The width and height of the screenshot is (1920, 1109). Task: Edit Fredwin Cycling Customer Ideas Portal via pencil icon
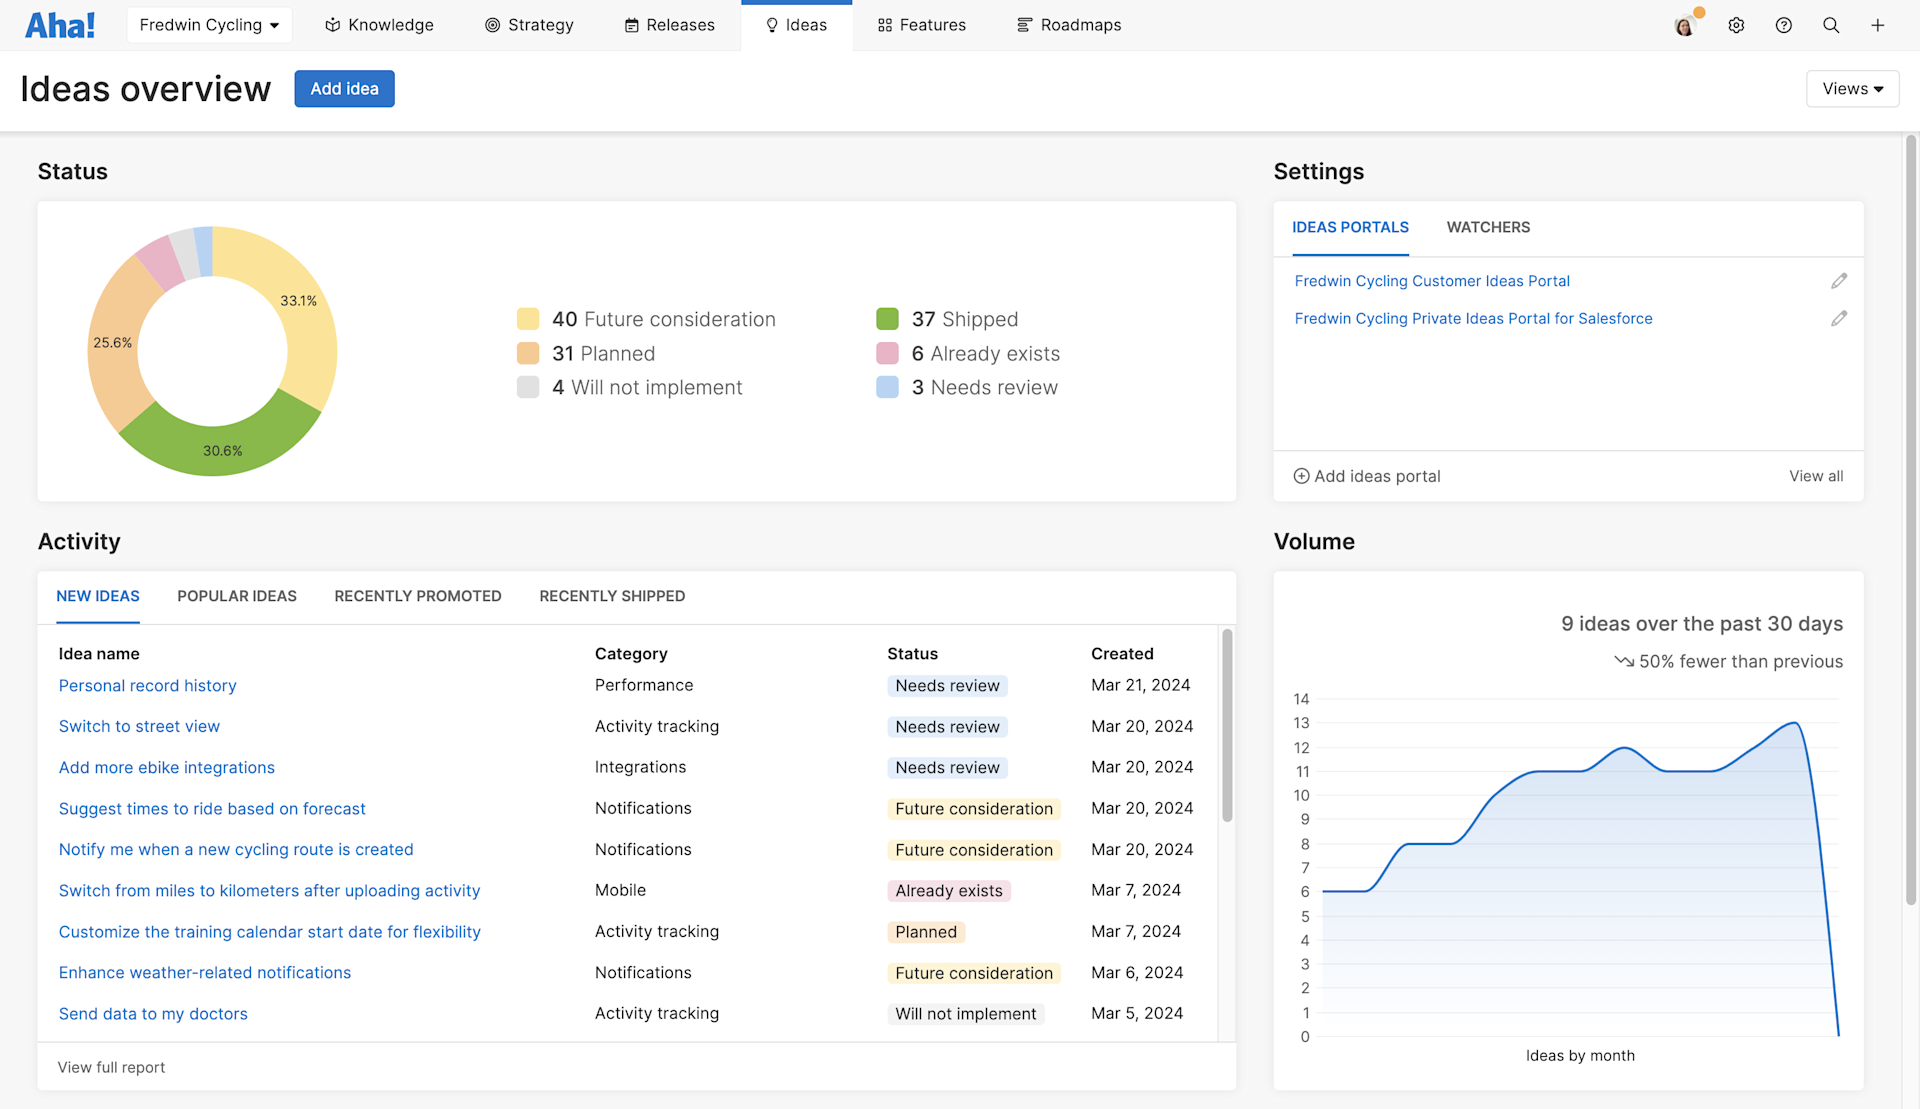1840,280
